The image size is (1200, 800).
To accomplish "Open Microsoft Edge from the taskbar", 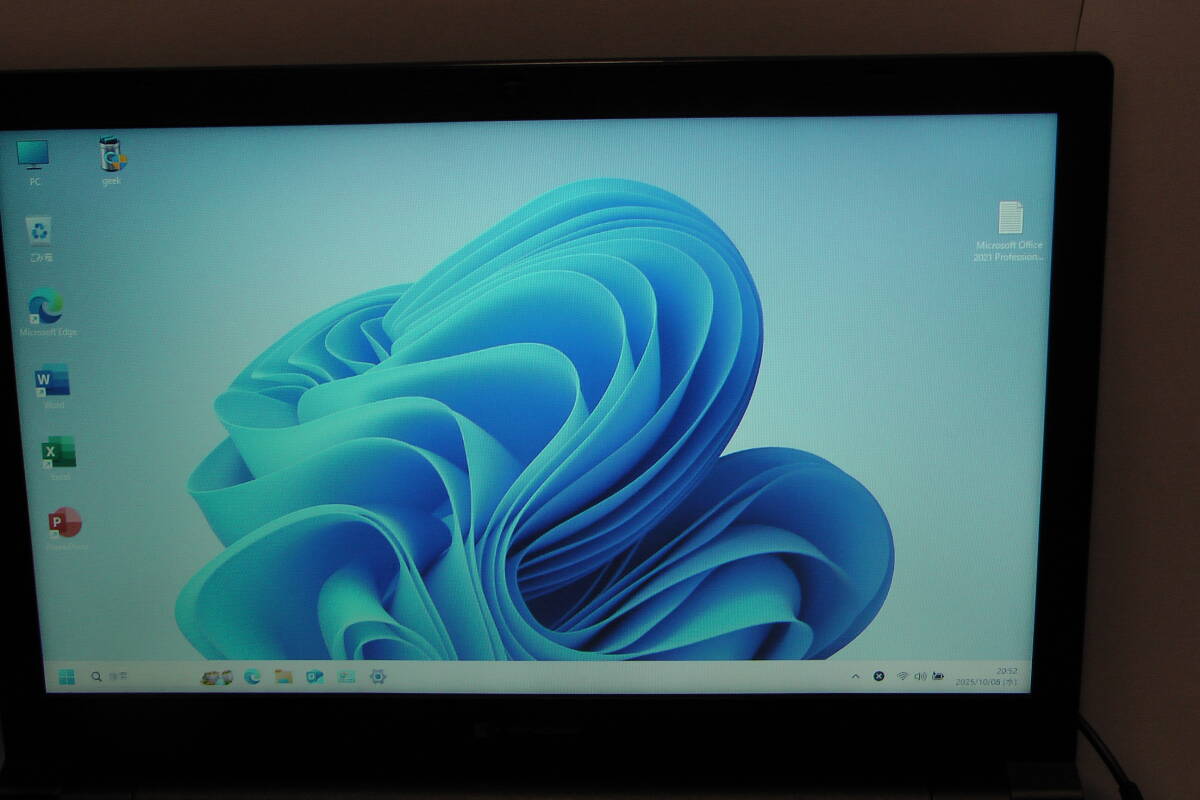I will pyautogui.click(x=252, y=677).
